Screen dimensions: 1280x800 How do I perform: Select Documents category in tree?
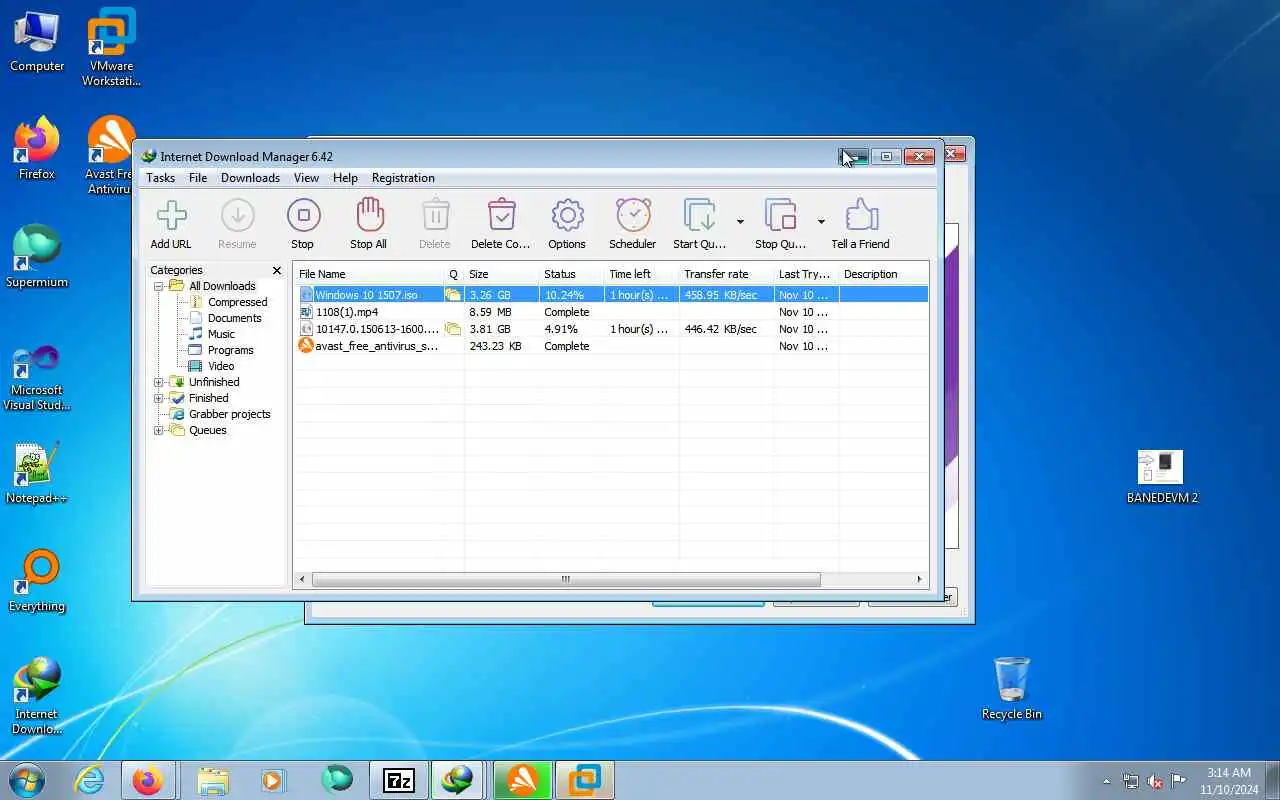coord(234,318)
